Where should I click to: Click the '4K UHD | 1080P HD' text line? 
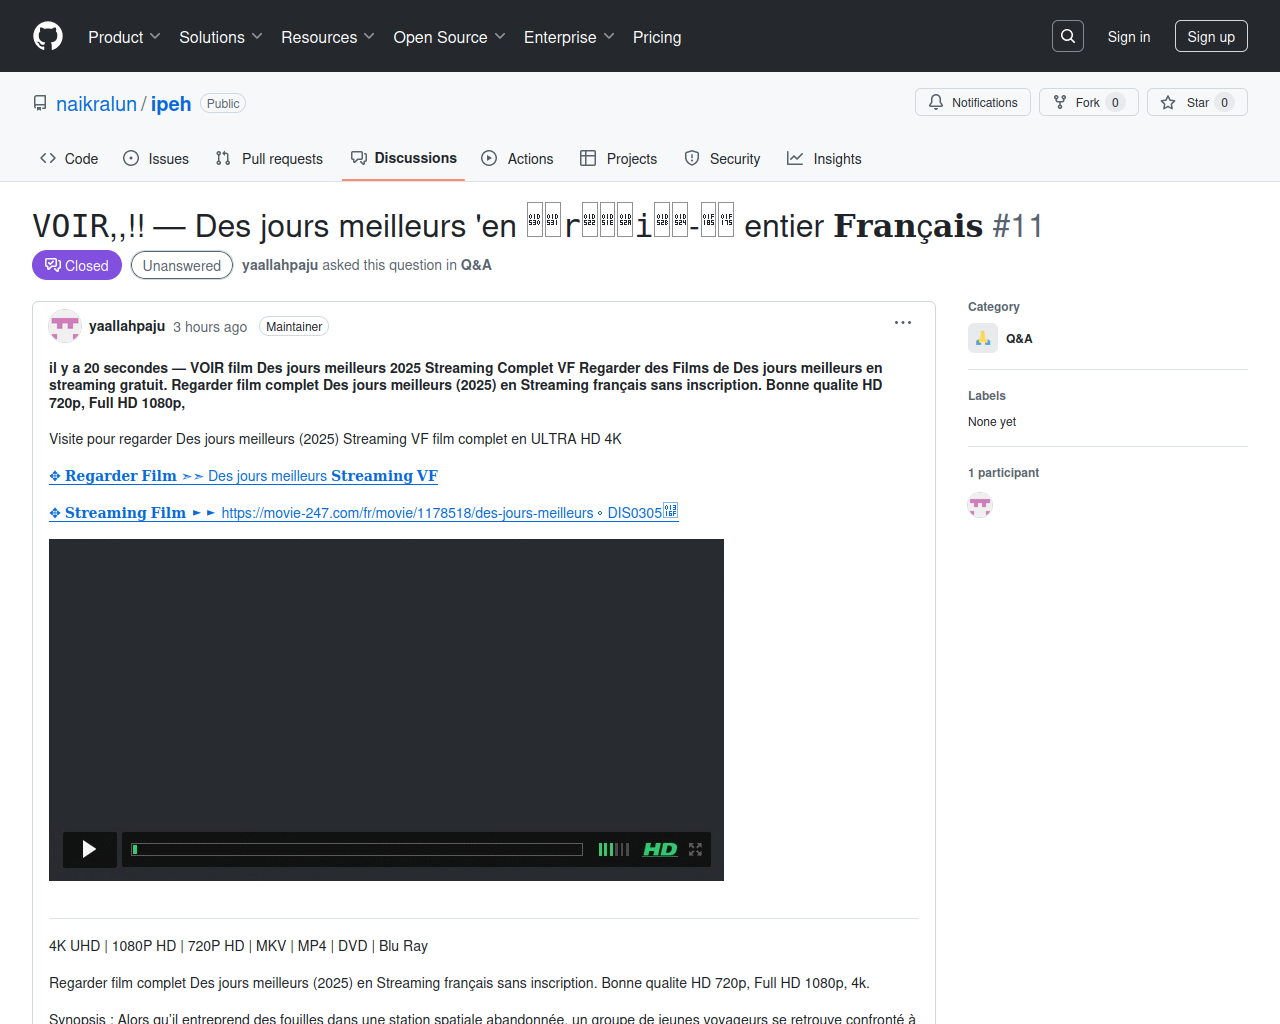[x=238, y=946]
